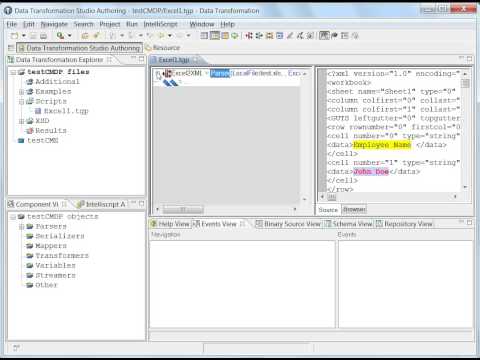Click the Excel2XML parser name in the script

(x=186, y=73)
